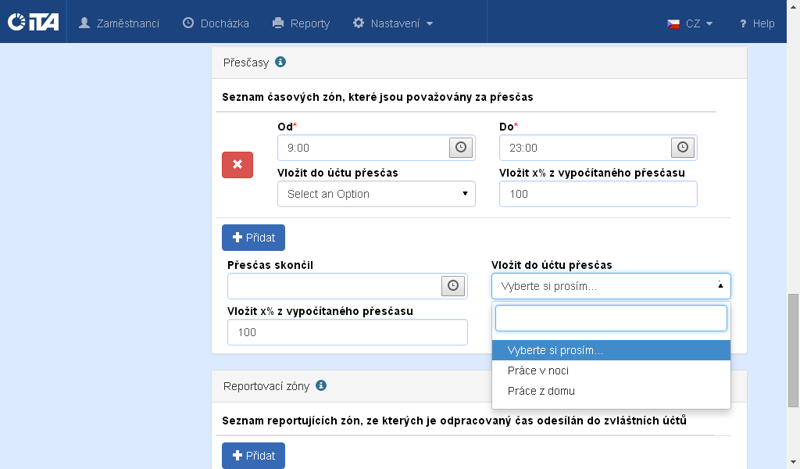Open the Docházka page
Viewport: 800px width, 469px height.
(x=215, y=23)
